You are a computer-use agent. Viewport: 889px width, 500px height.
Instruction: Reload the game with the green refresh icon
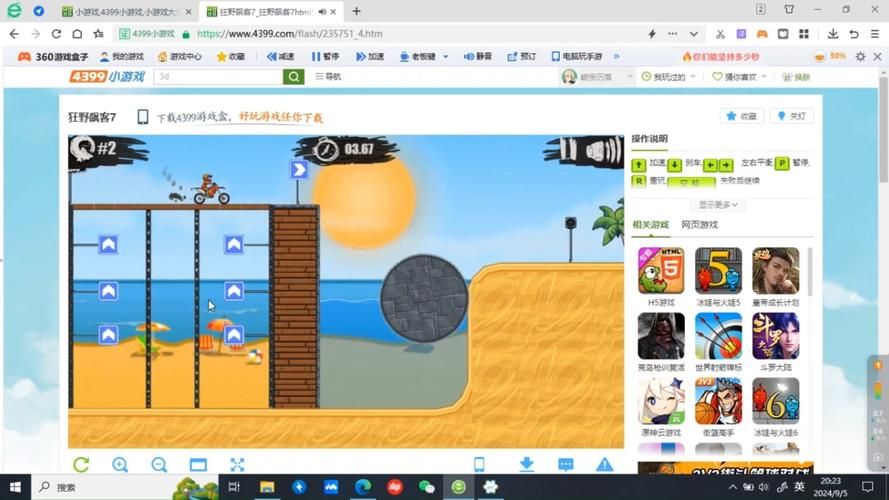[x=81, y=465]
